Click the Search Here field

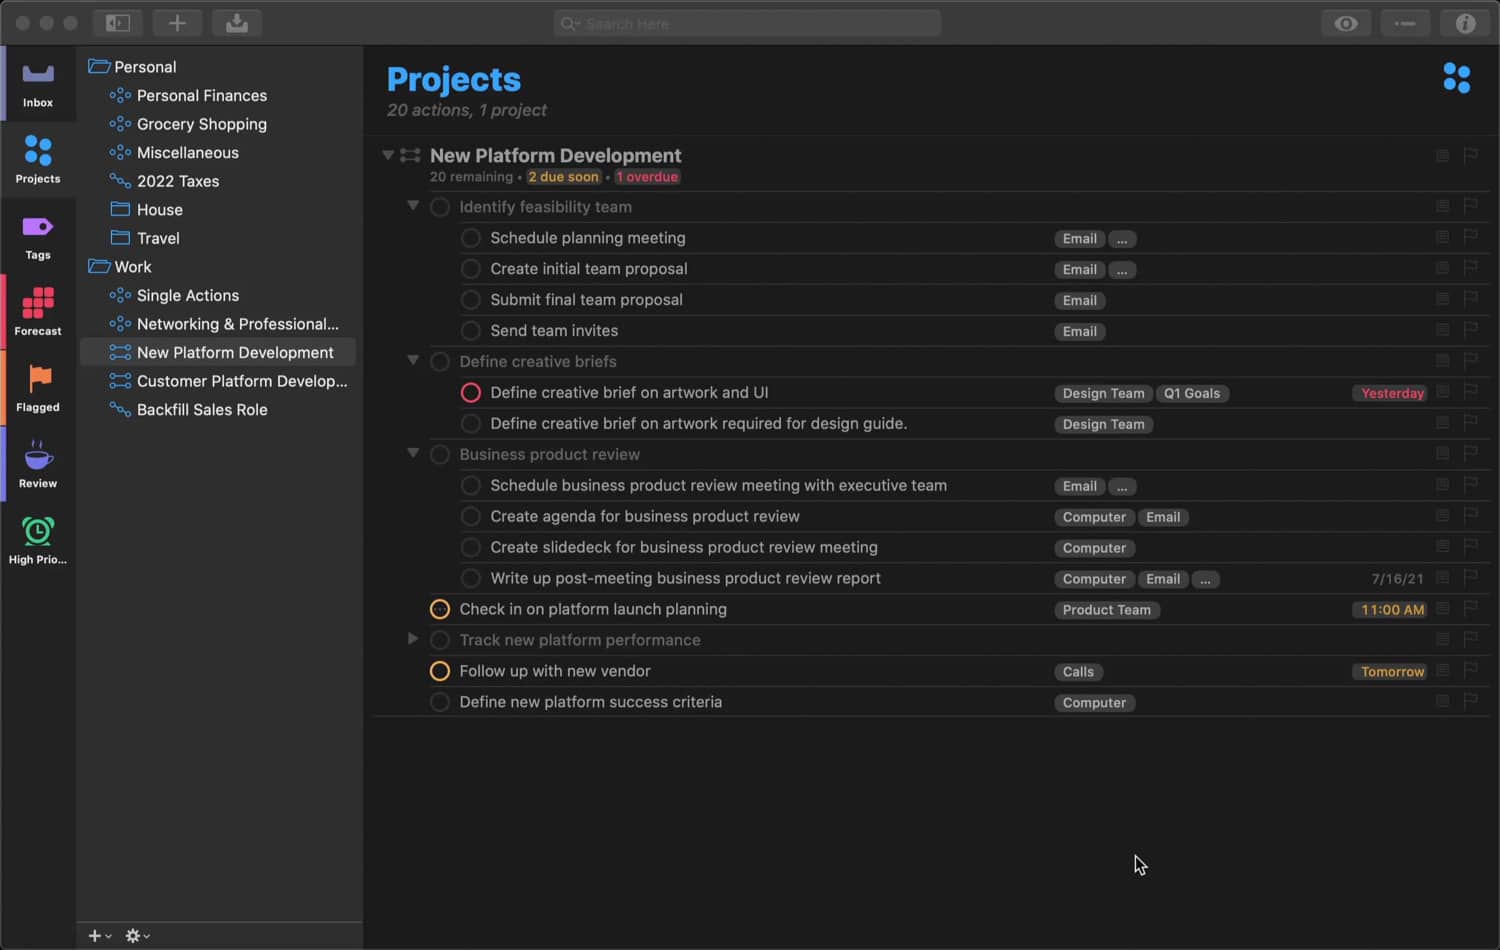[748, 23]
